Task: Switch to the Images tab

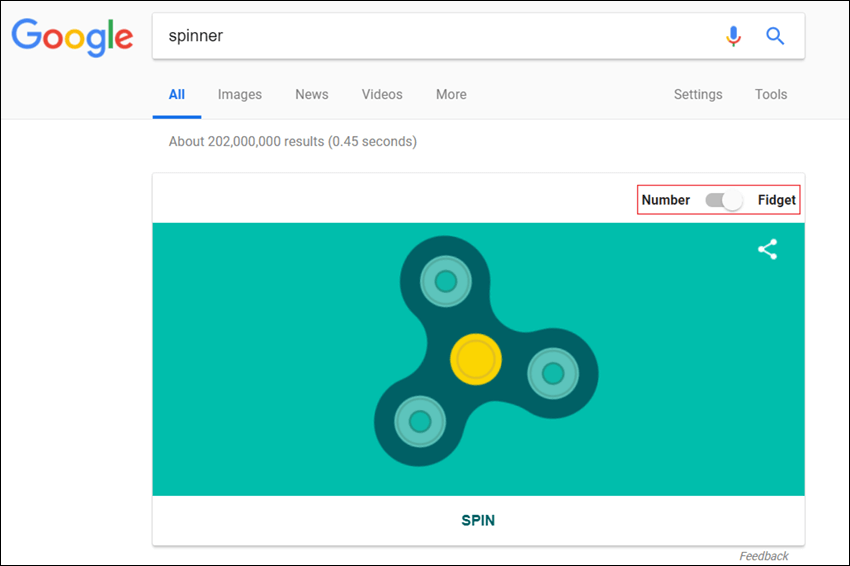Action: click(240, 94)
